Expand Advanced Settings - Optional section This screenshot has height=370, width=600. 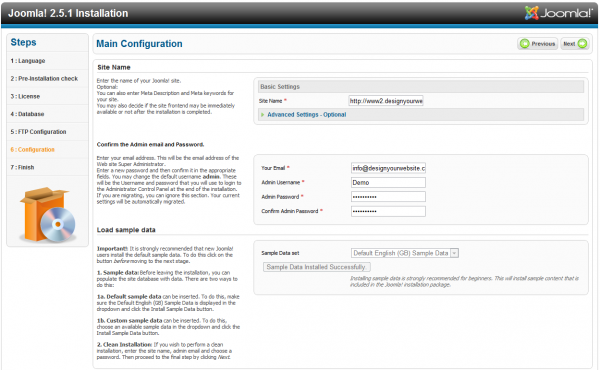307,114
